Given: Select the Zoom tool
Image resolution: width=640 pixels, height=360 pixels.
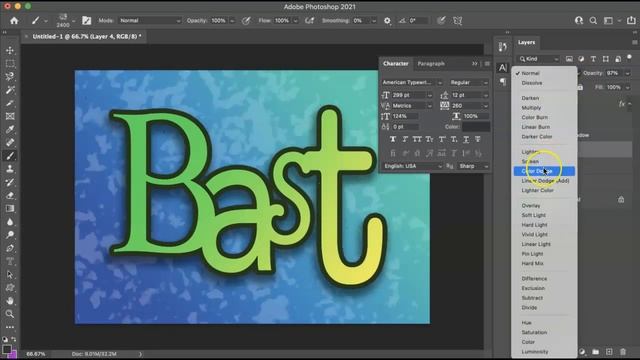Looking at the screenshot, I should [10, 314].
